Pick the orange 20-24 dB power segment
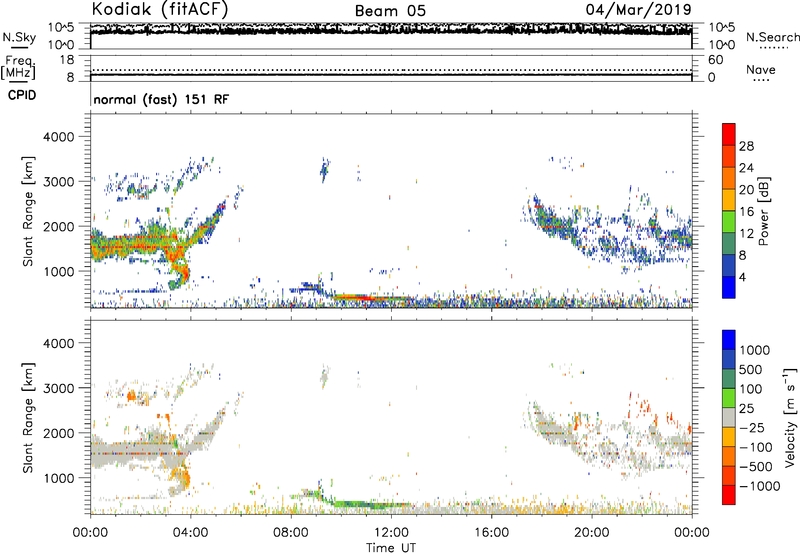Screen dimensions: 800x554 tap(729, 179)
